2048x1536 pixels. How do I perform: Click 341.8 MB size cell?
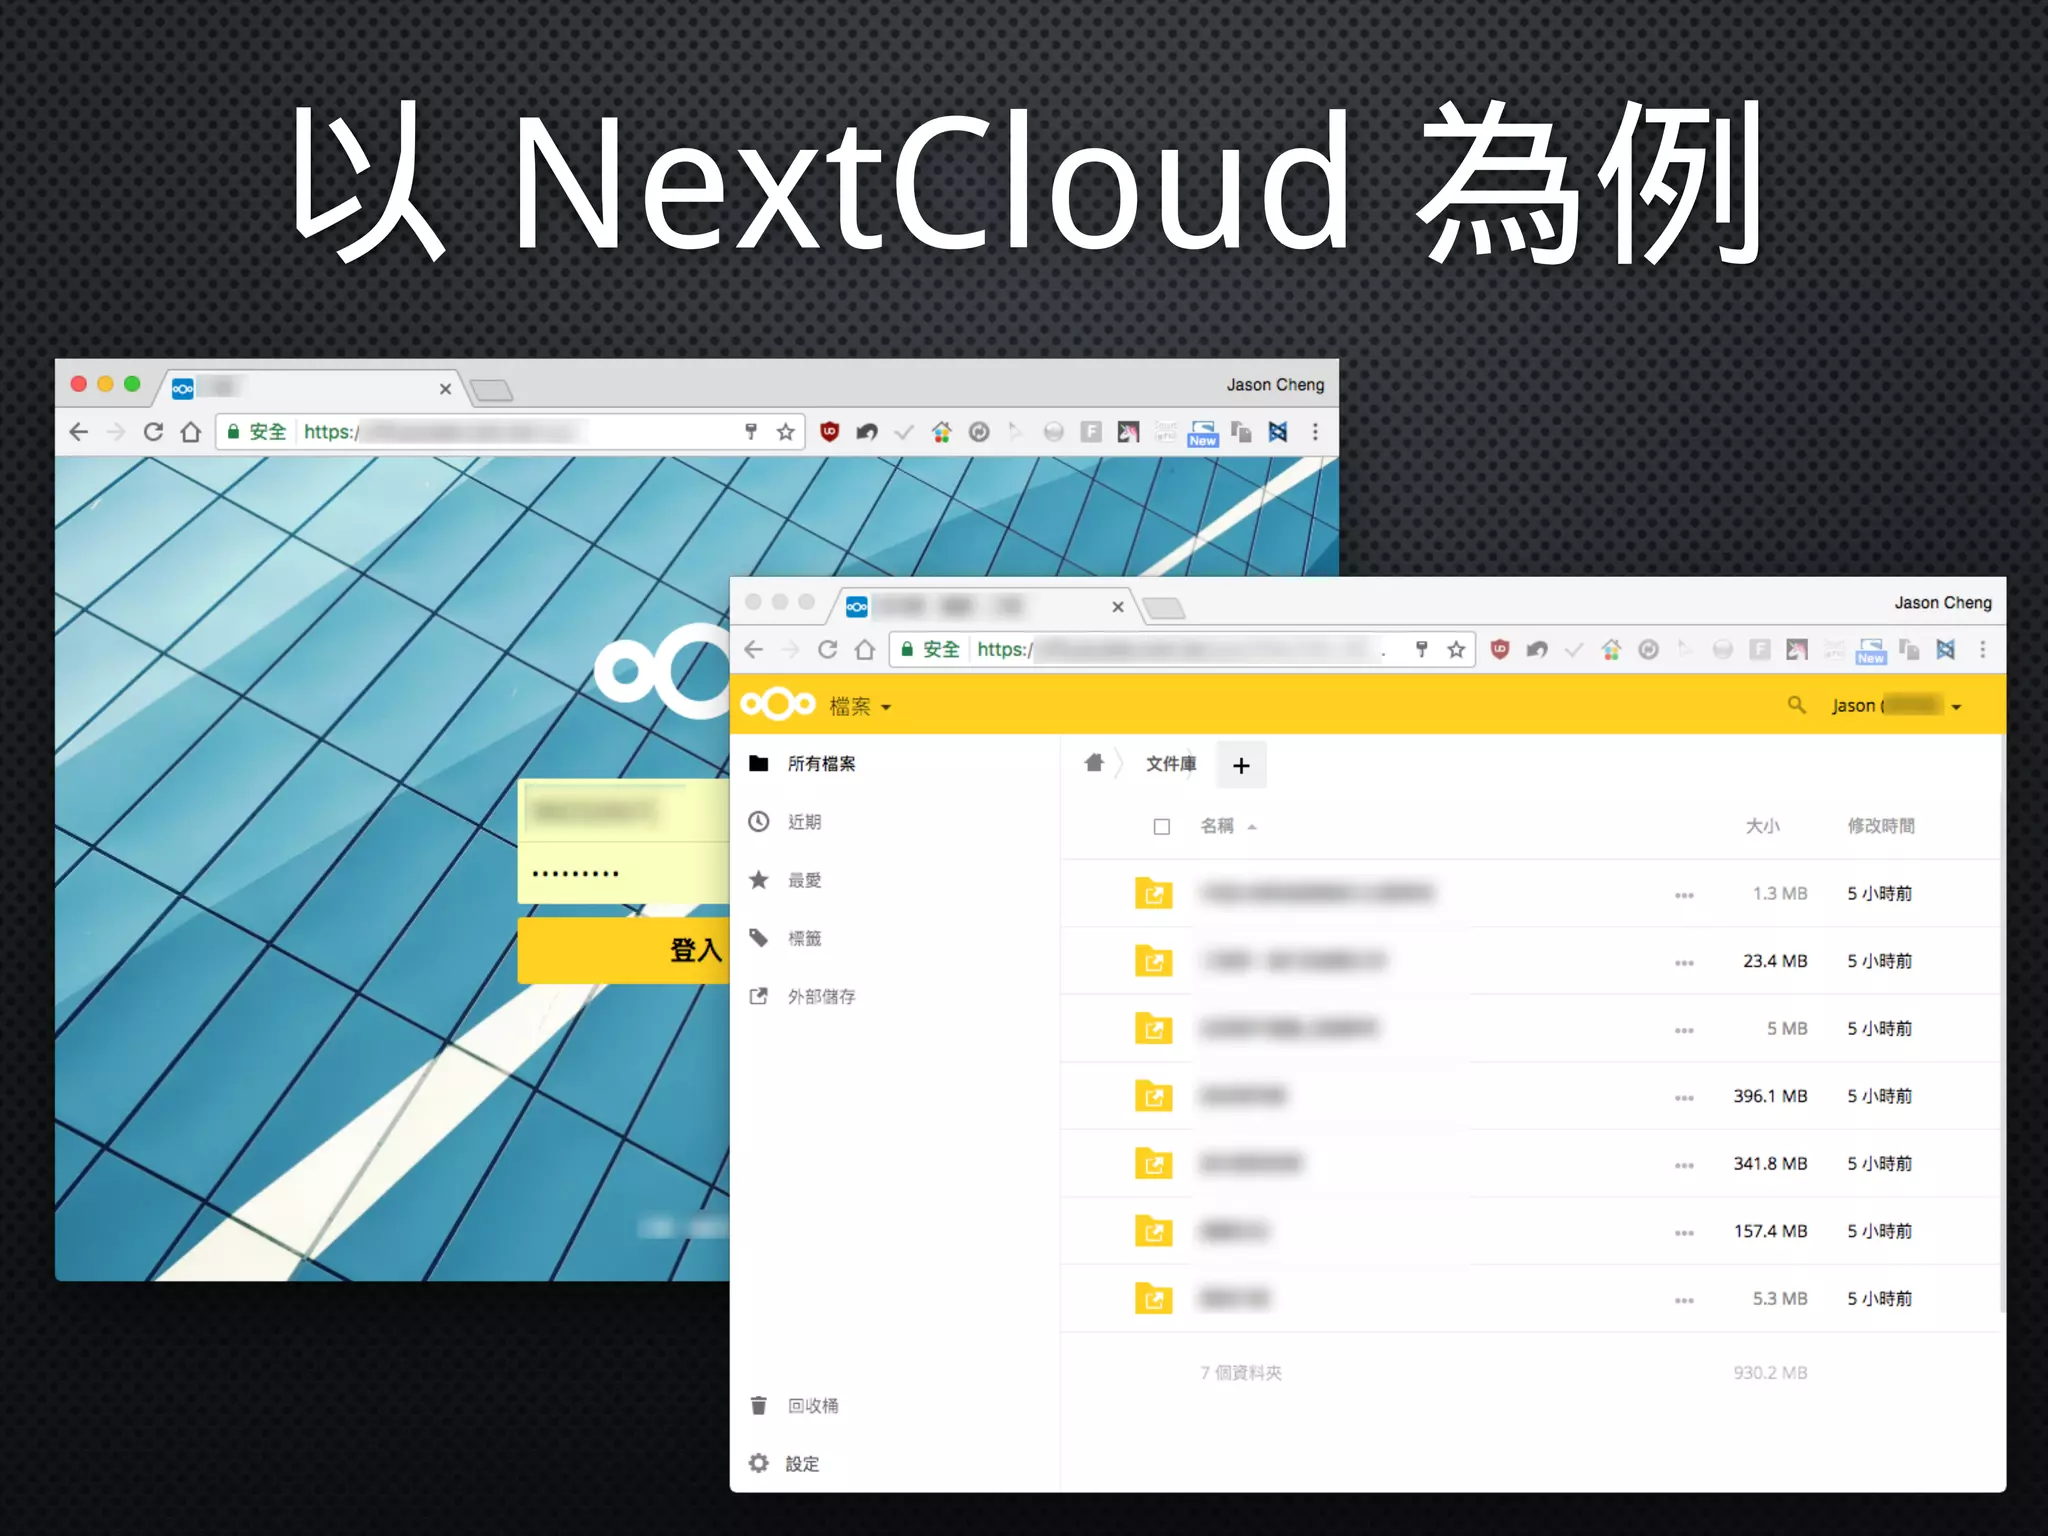point(1770,1164)
